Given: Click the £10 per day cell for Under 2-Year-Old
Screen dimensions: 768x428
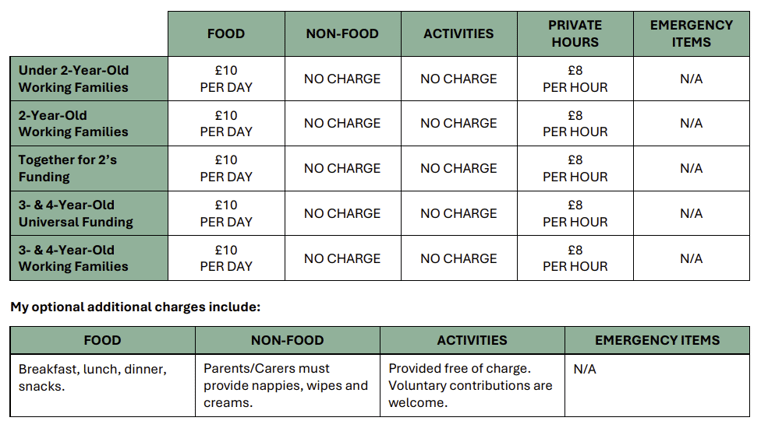Looking at the screenshot, I should pos(226,79).
